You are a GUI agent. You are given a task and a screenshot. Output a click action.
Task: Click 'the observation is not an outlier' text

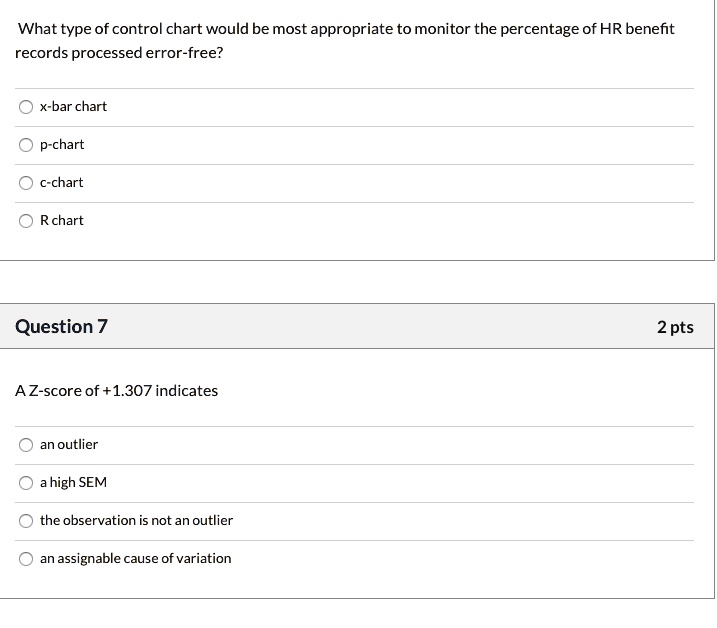tap(136, 521)
